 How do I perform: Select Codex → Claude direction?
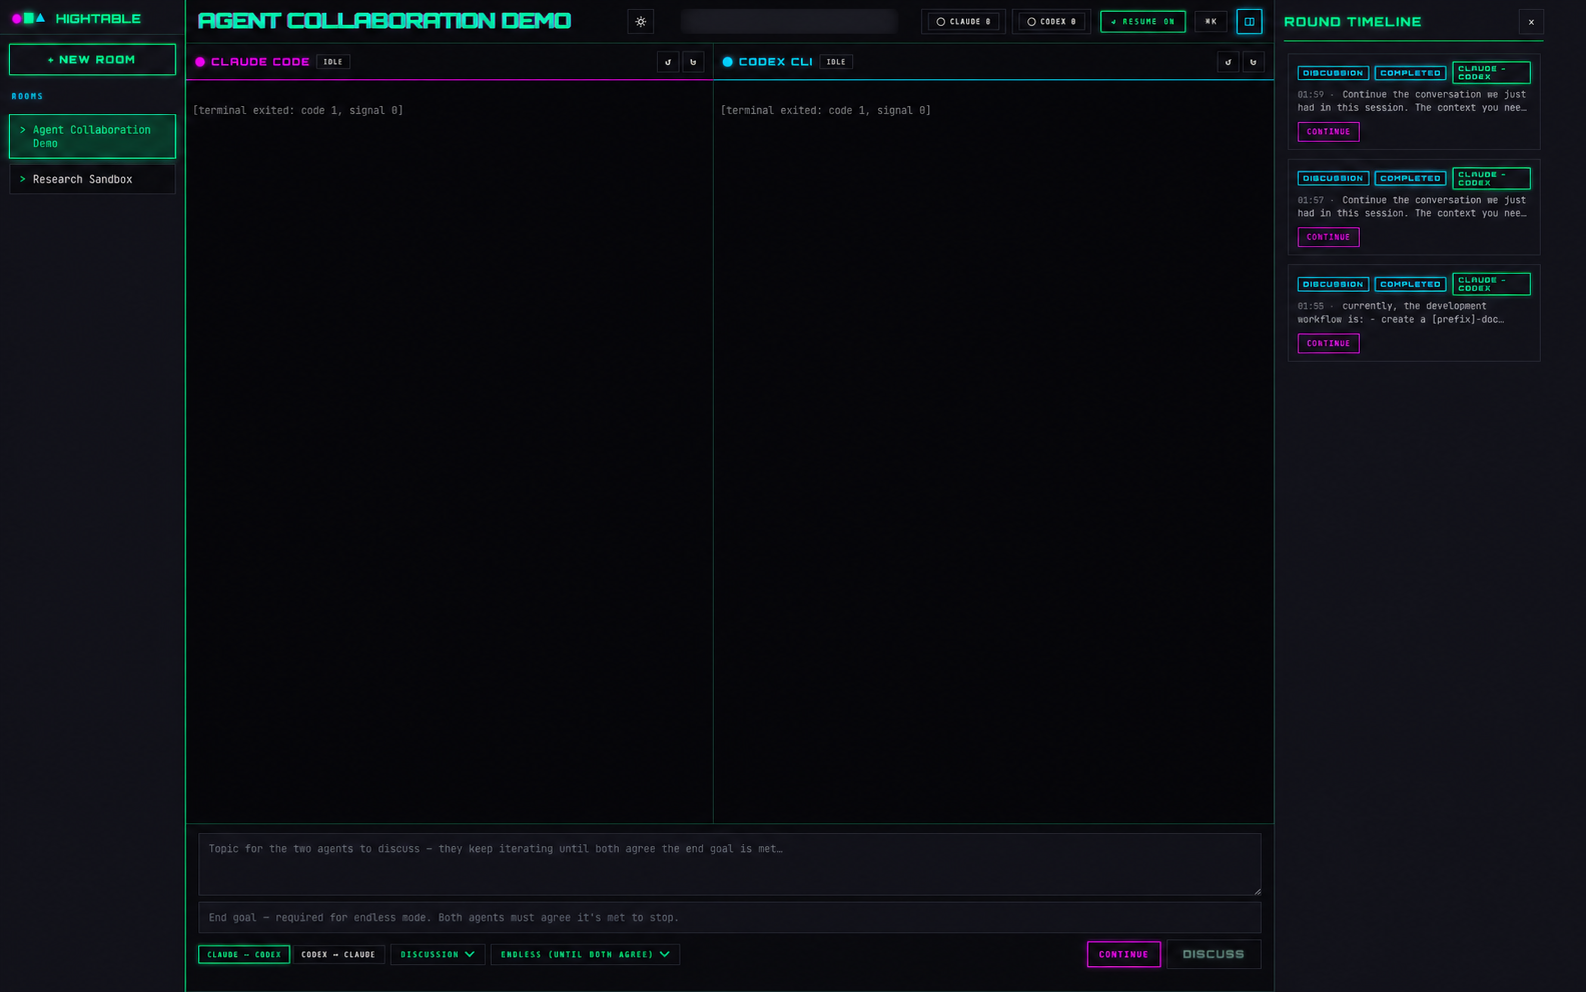pyautogui.click(x=338, y=954)
